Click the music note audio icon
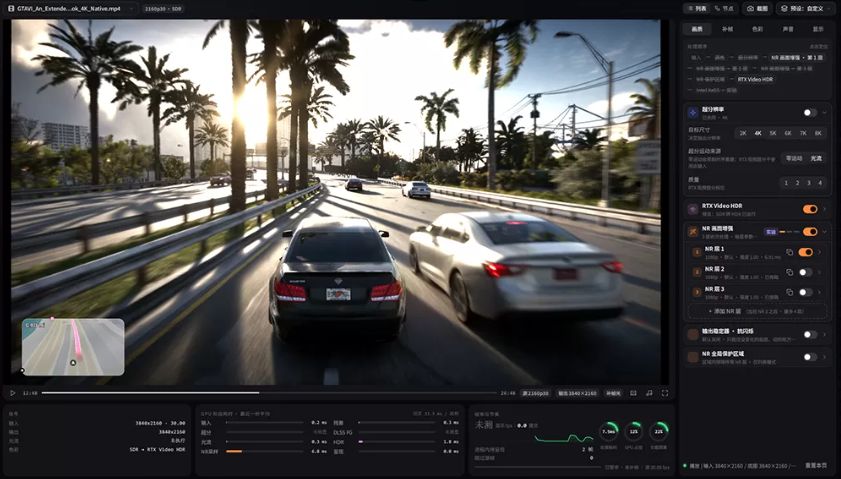This screenshot has width=841, height=479. coord(649,393)
